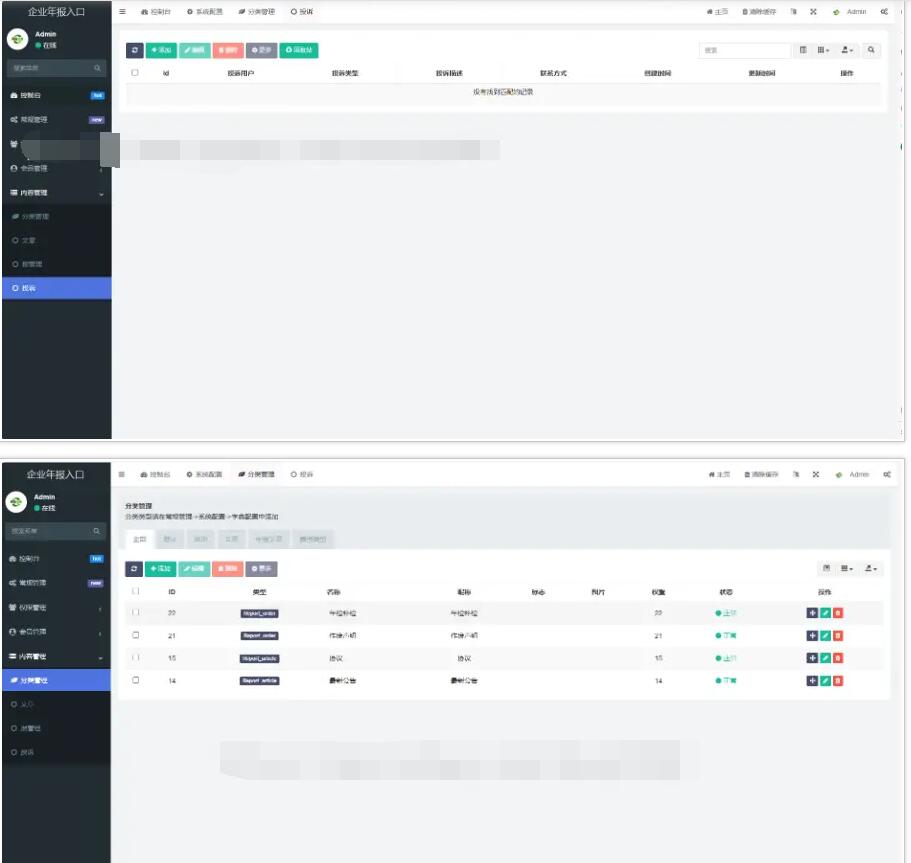
Task: Click the search input field in 投诉 table toolbar
Action: click(x=743, y=50)
